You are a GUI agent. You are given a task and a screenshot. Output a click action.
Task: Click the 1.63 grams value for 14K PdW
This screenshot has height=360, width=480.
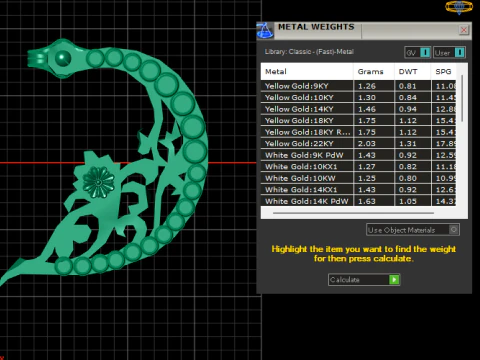click(x=367, y=201)
